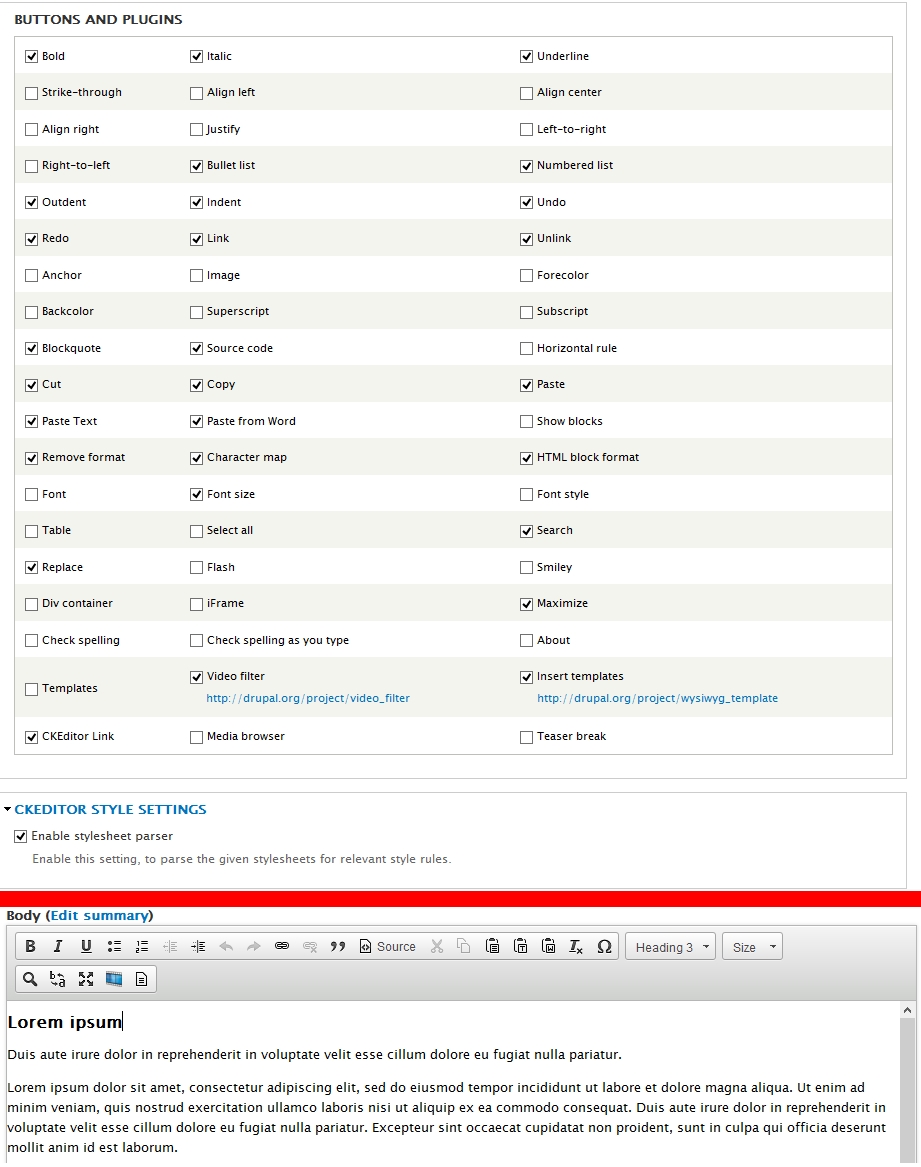
Task: Enable the Strike-through plugin checkbox
Action: tap(31, 92)
